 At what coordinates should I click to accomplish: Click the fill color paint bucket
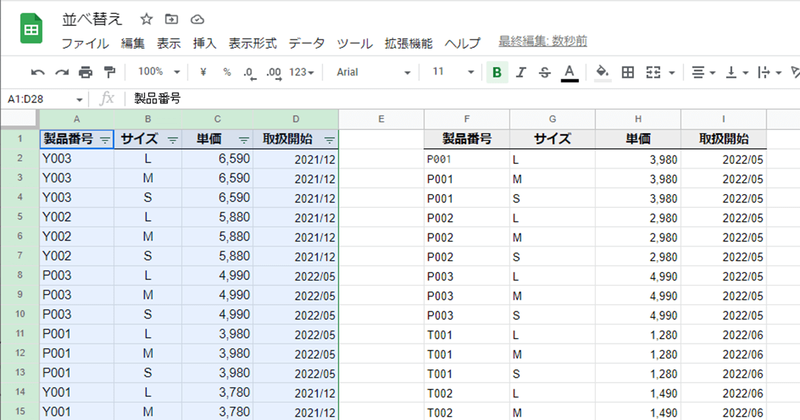602,72
